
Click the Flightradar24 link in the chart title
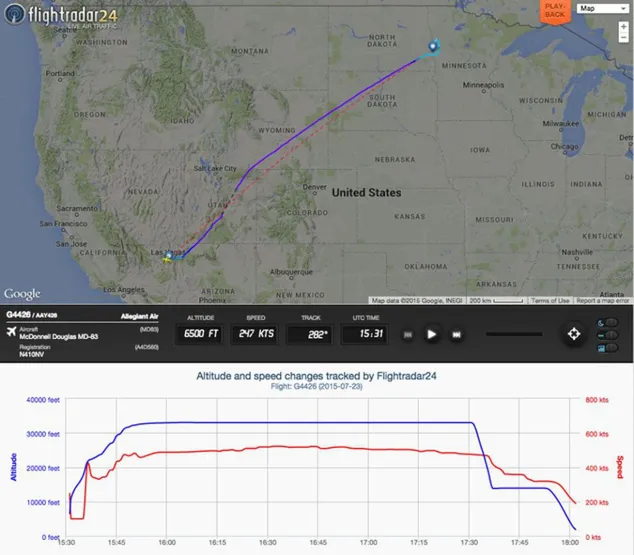pos(406,376)
